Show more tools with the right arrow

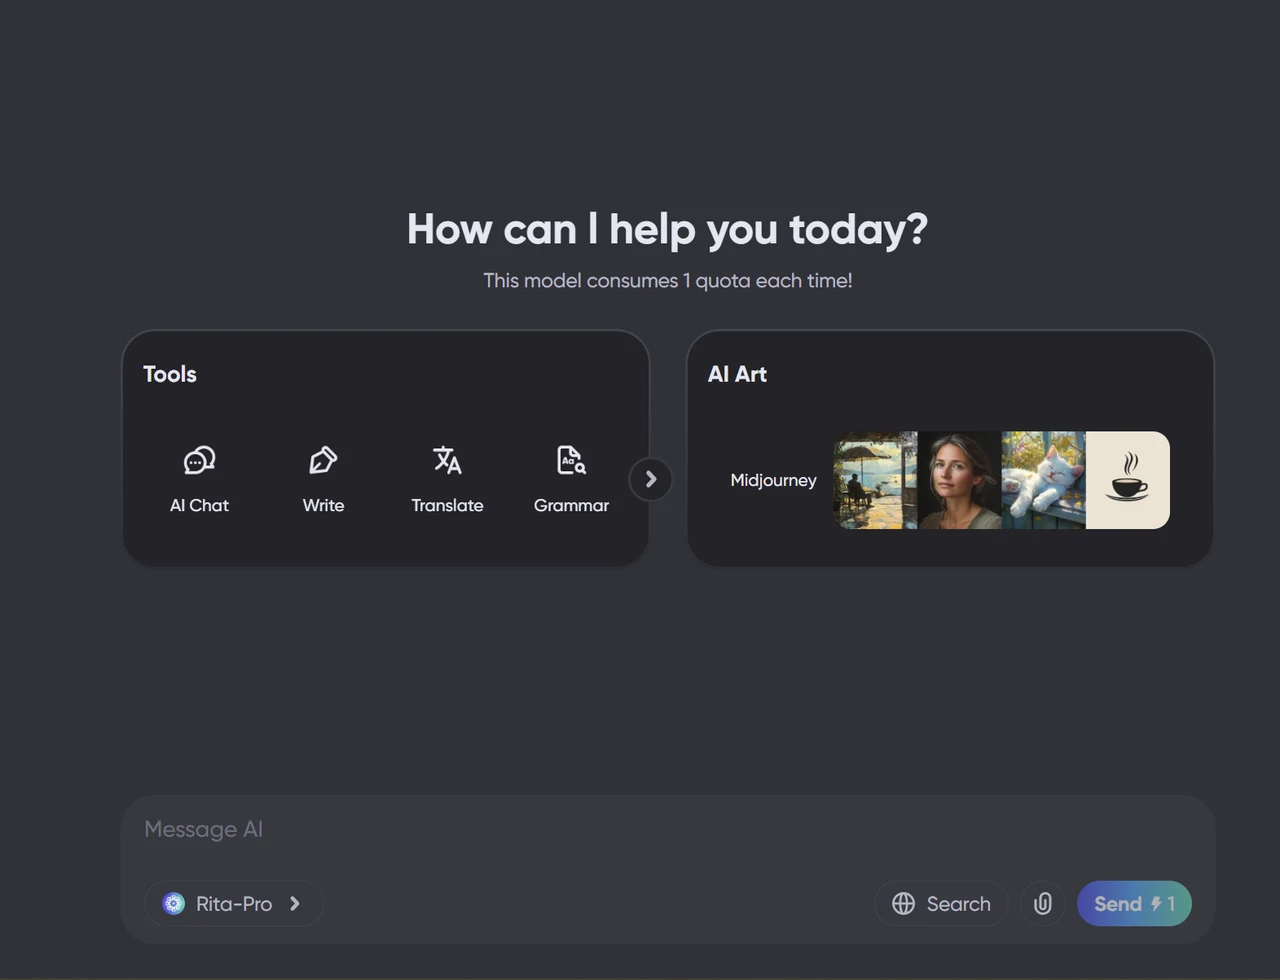pyautogui.click(x=650, y=480)
